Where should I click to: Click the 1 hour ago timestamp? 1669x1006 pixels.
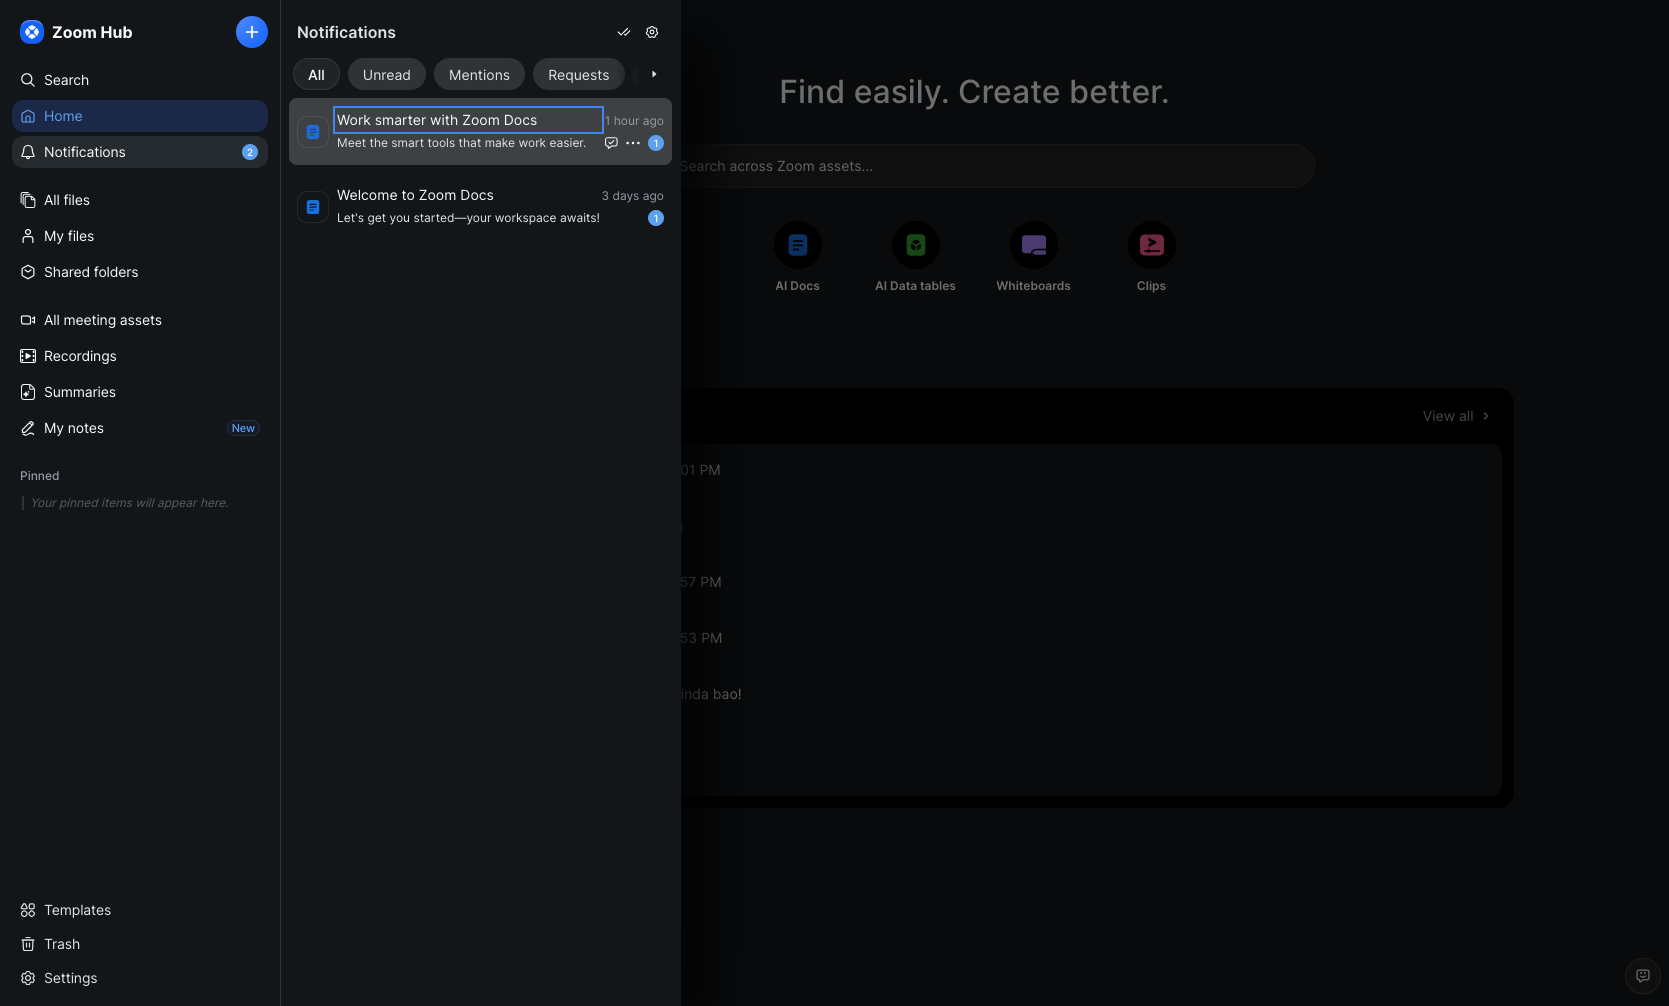[634, 121]
